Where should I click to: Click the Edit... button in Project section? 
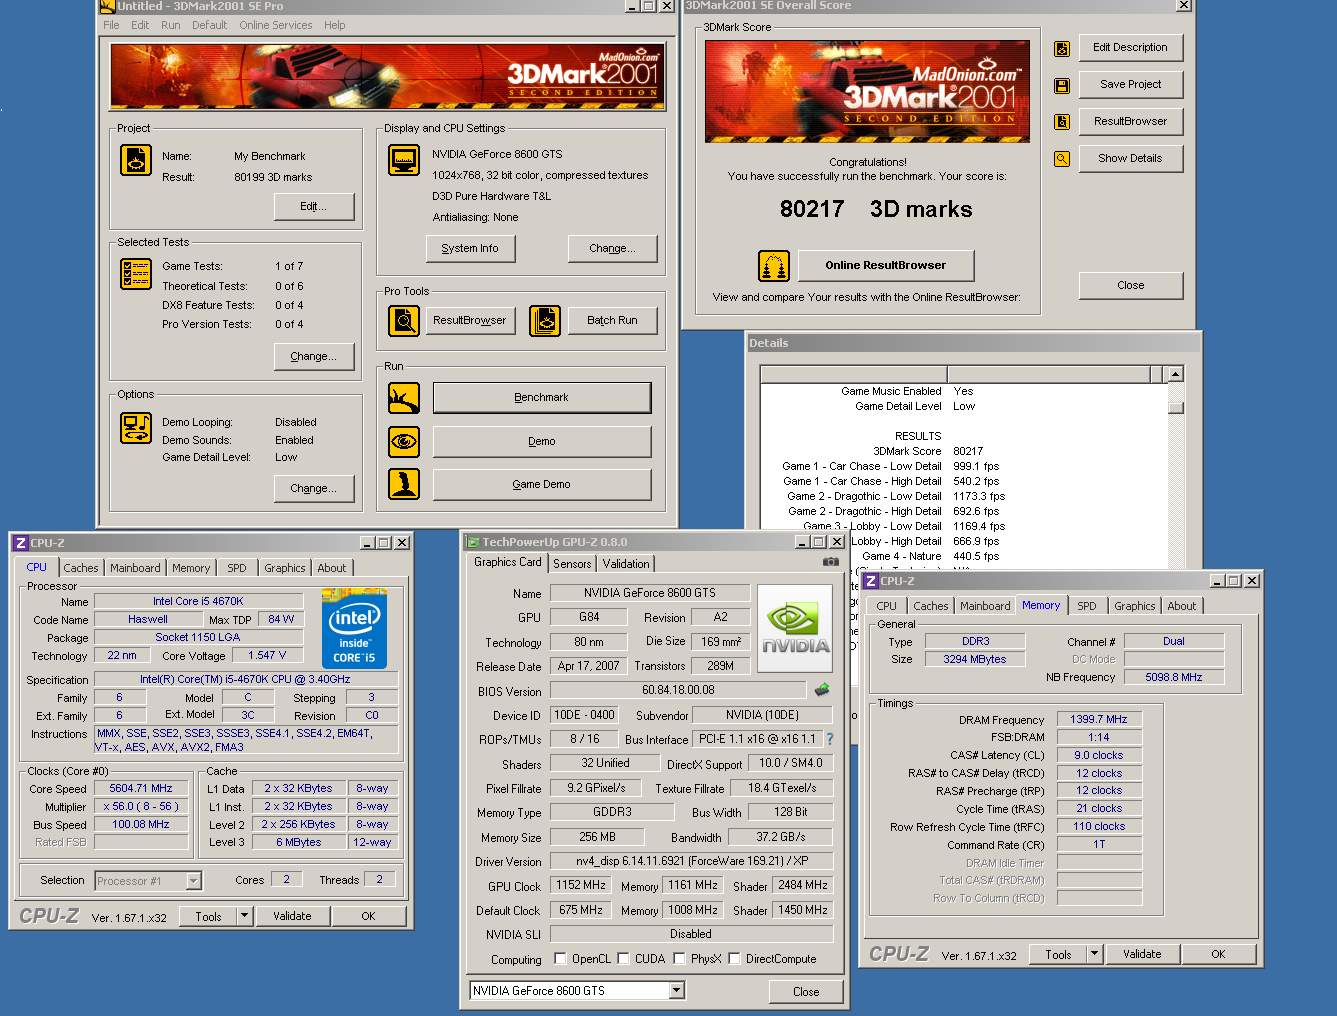[x=314, y=206]
